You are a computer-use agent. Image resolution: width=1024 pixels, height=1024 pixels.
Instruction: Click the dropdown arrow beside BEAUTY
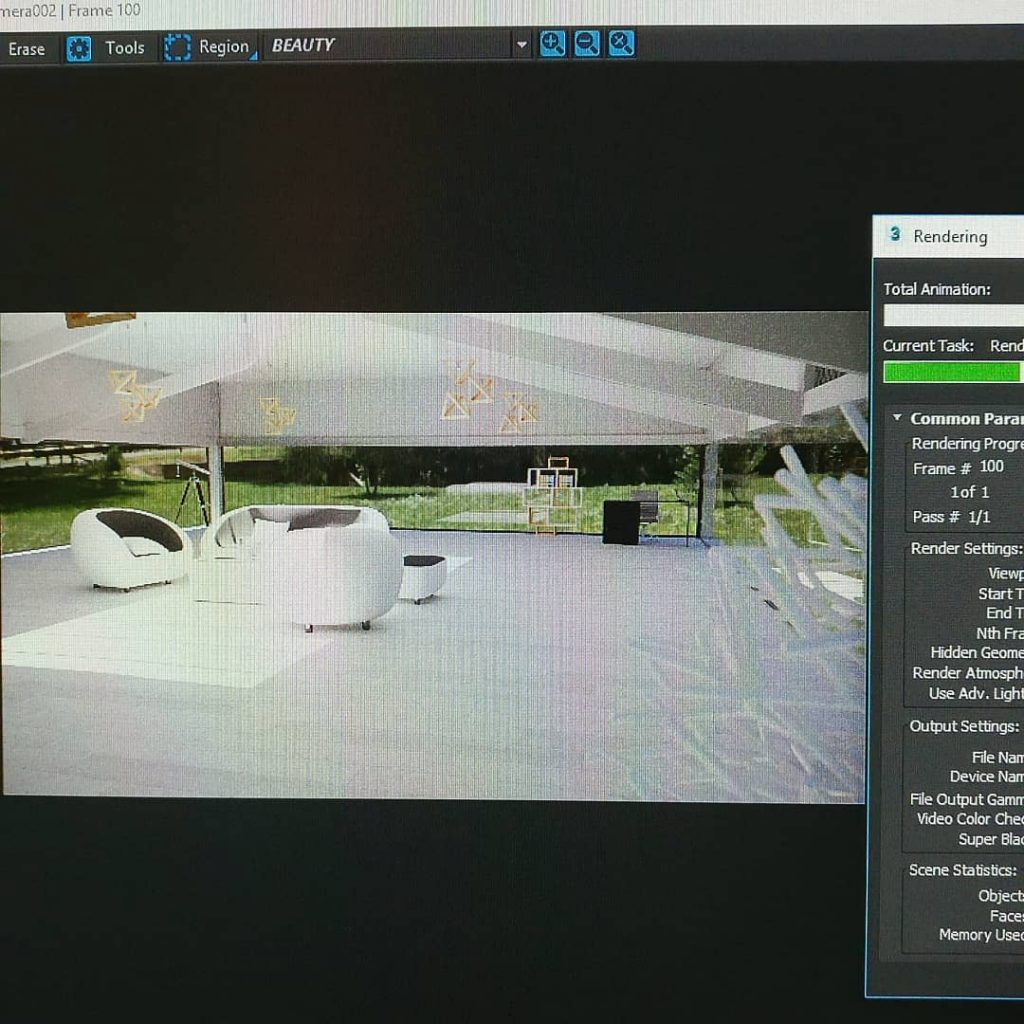click(522, 45)
